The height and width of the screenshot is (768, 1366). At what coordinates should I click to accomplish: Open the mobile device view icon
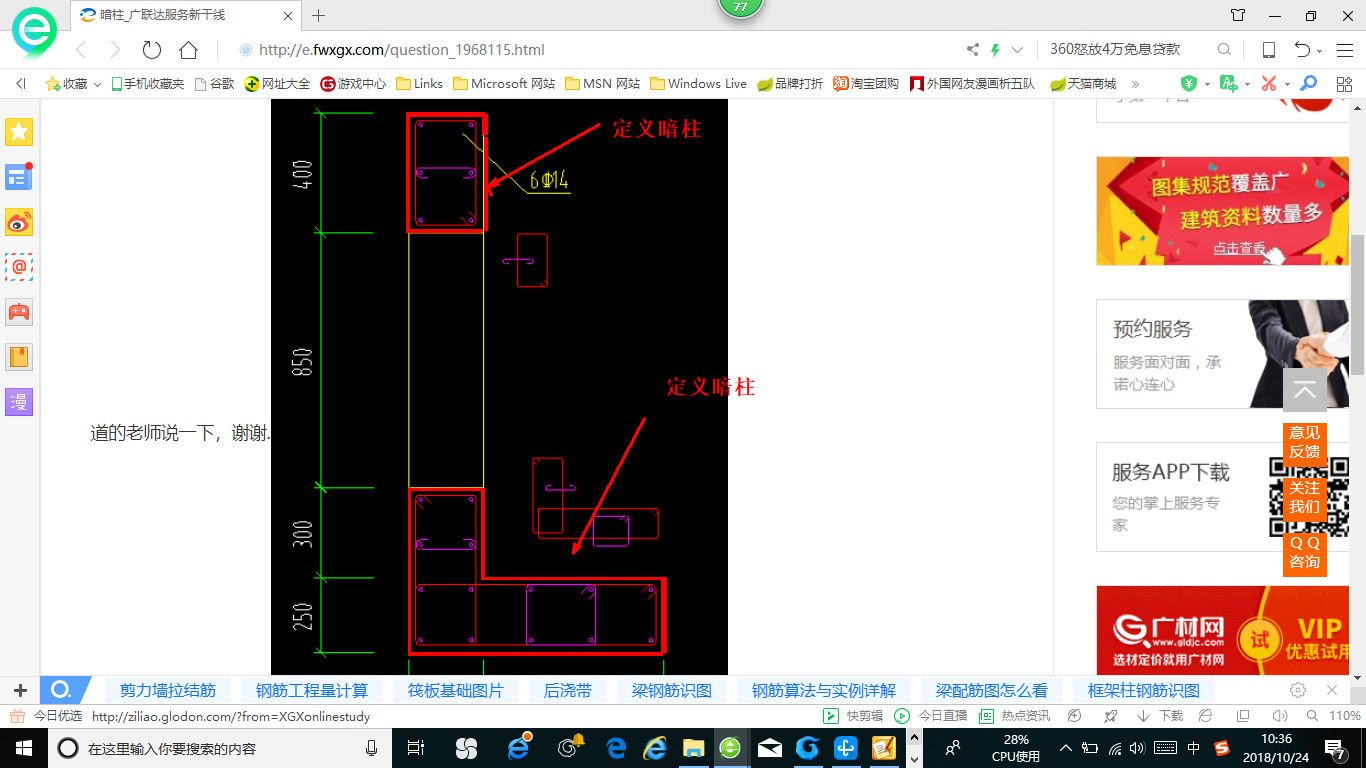(1268, 50)
